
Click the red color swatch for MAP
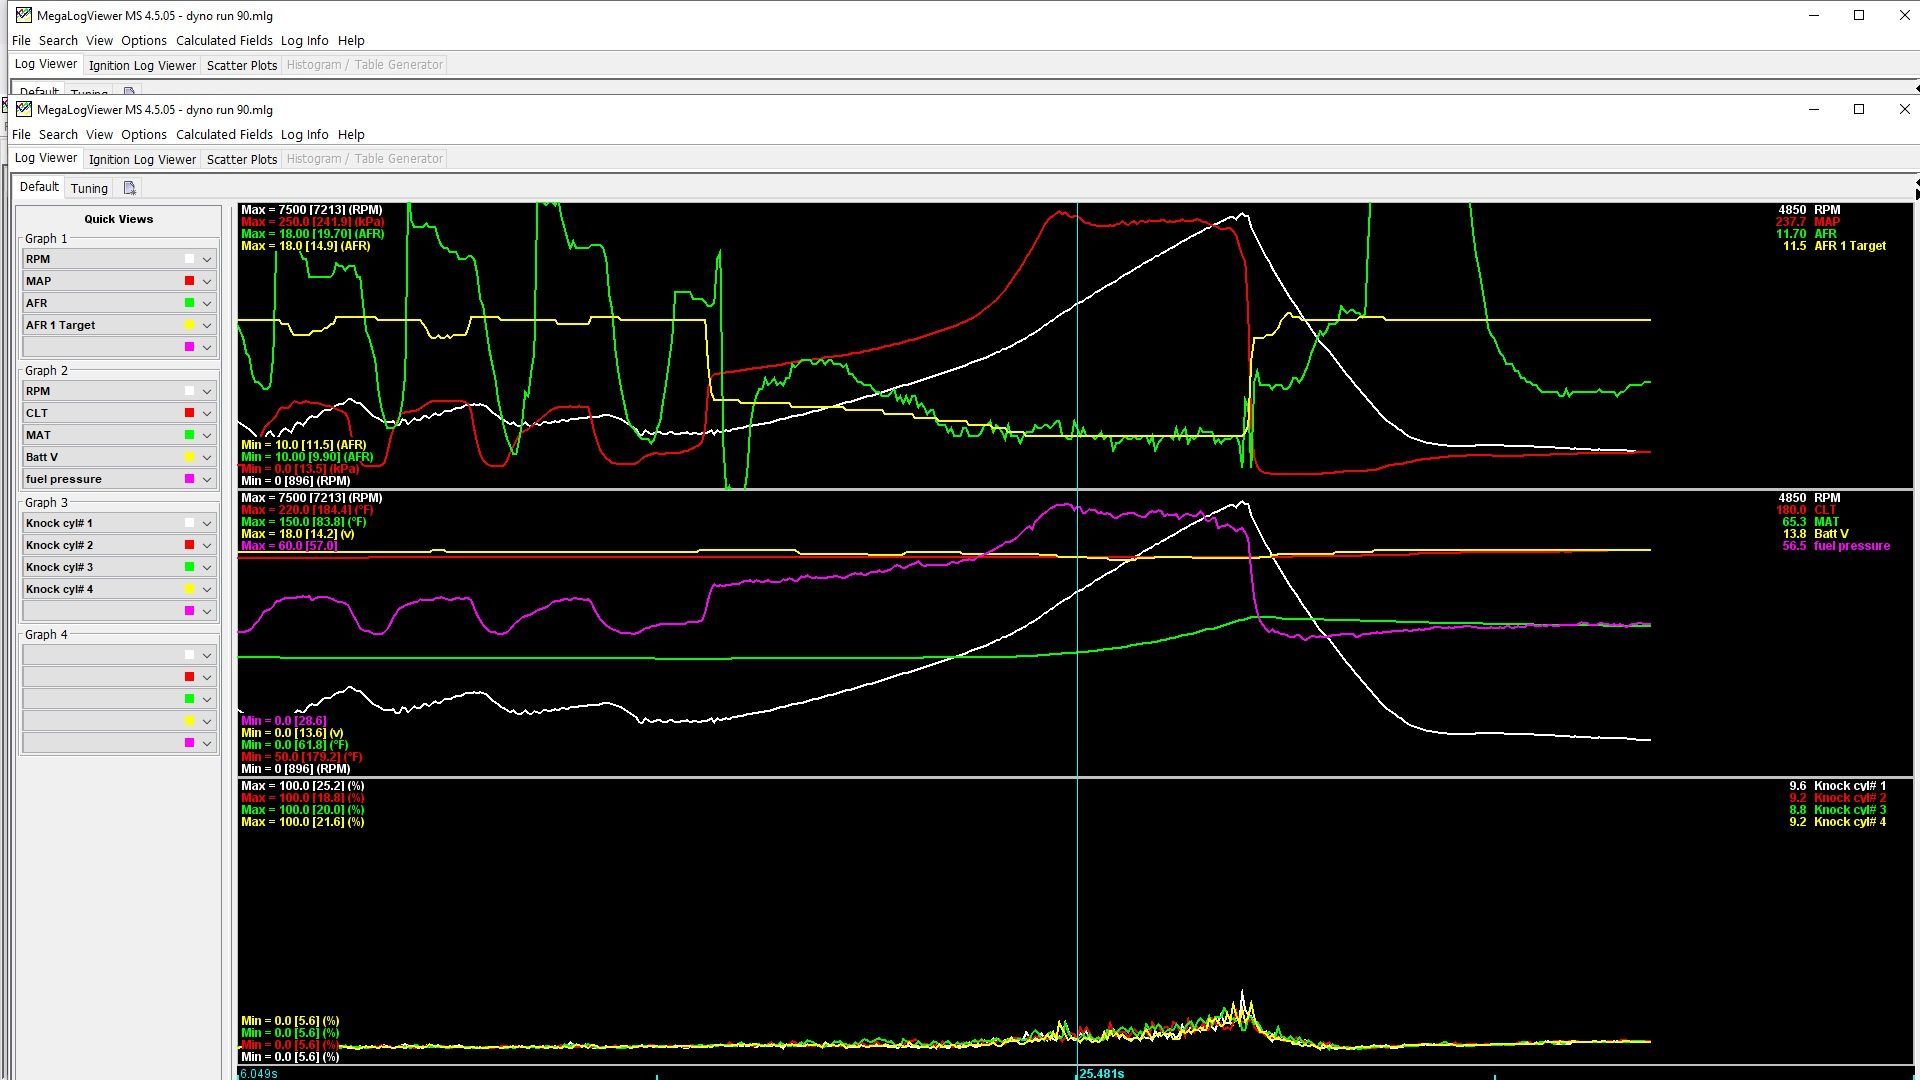(189, 281)
